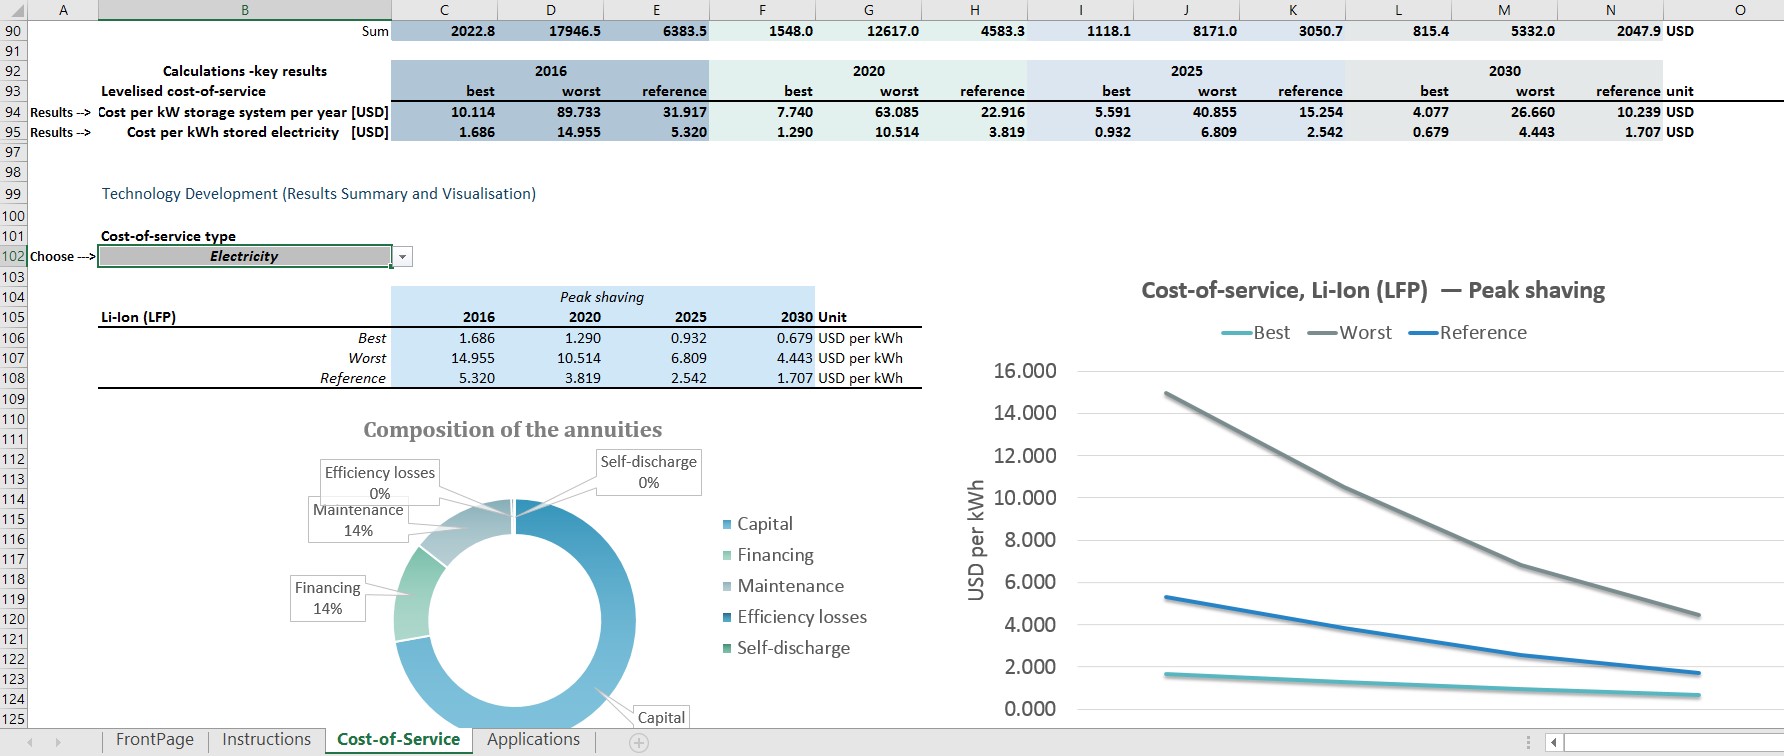Select column C header
Image resolution: width=1784 pixels, height=756 pixels.
click(445, 10)
